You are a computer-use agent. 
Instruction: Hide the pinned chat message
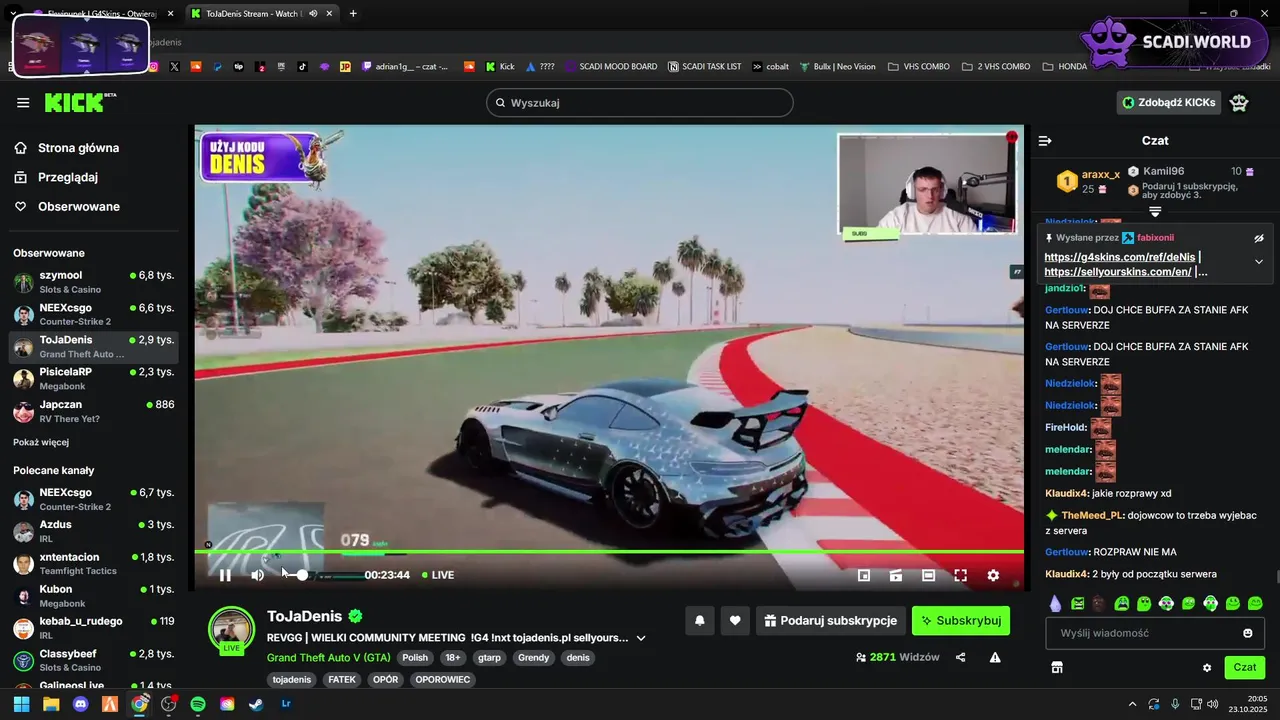point(1259,238)
